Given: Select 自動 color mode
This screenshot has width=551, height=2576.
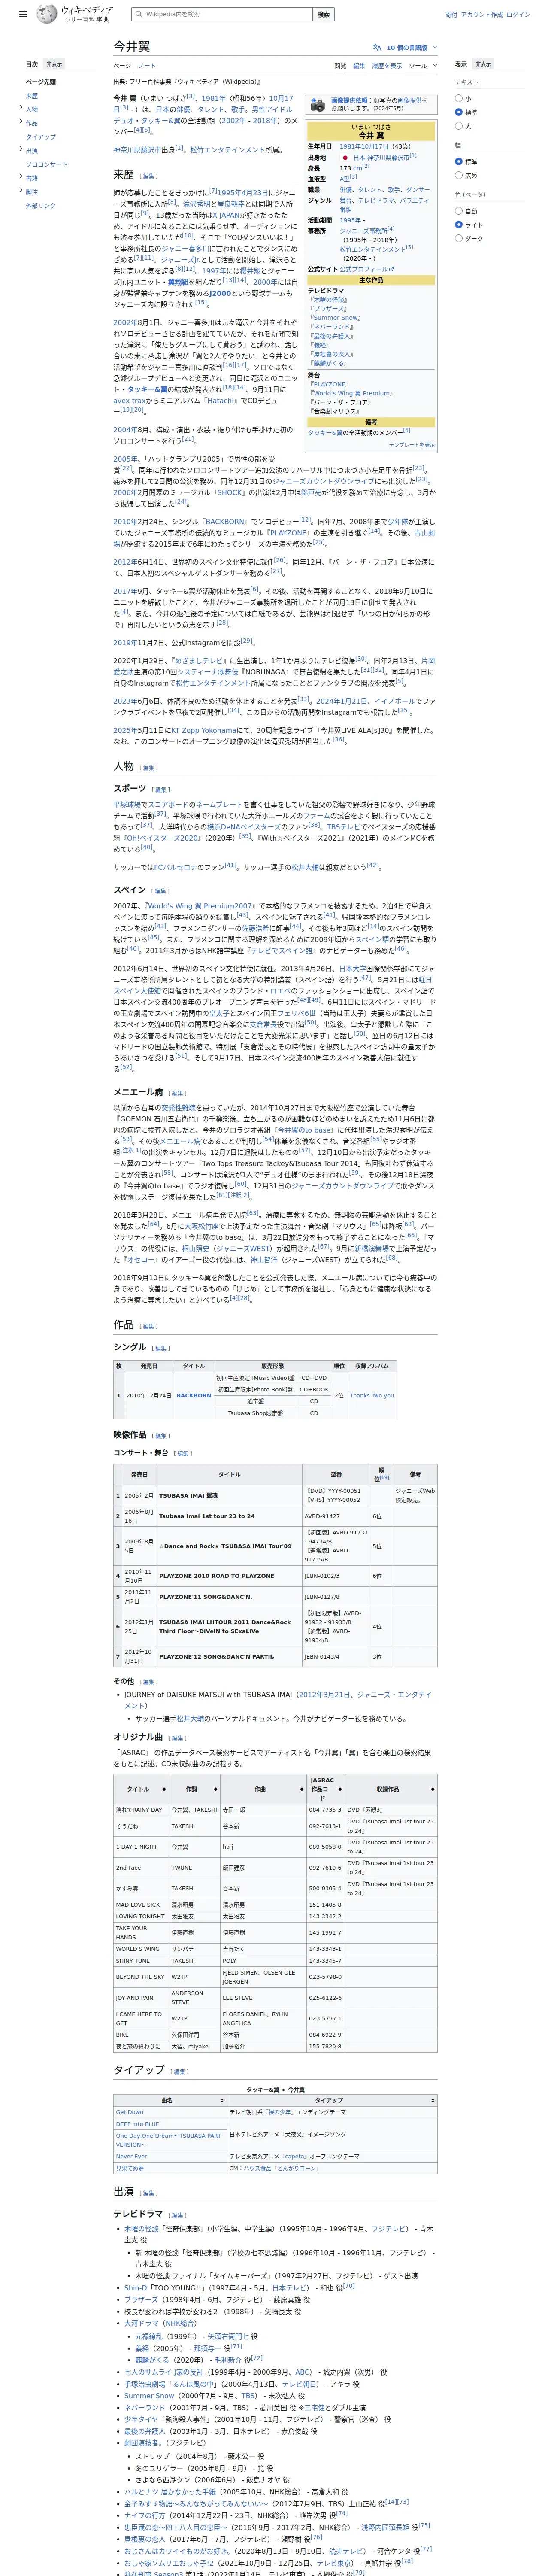Looking at the screenshot, I should [459, 211].
